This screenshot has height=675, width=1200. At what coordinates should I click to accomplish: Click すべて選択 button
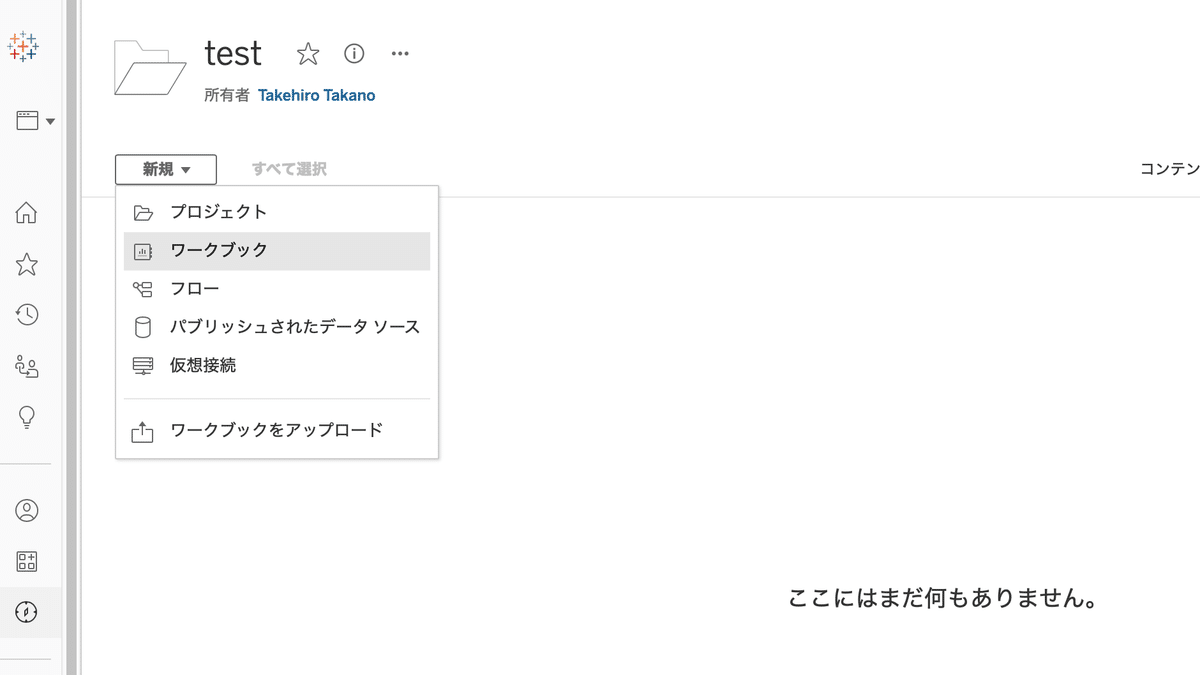(289, 170)
